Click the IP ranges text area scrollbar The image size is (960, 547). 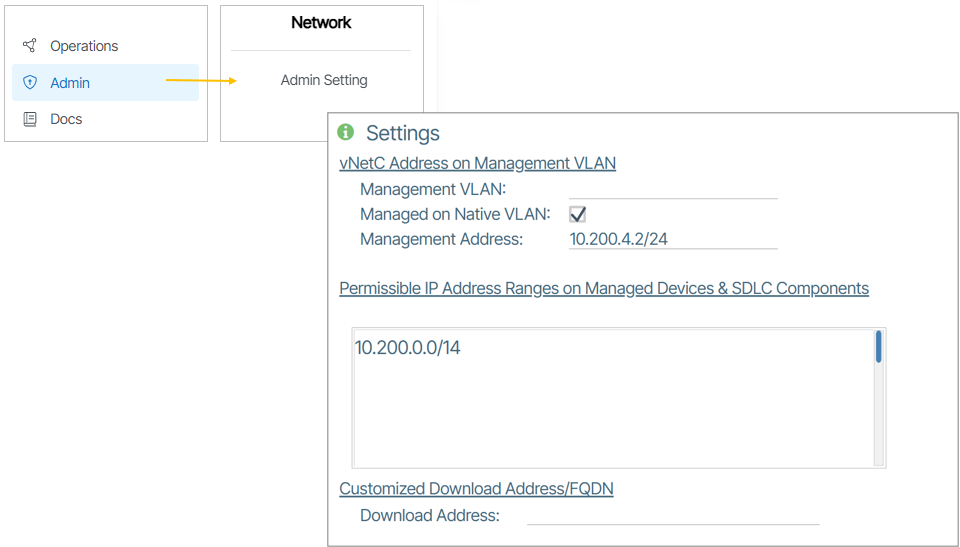tap(879, 347)
